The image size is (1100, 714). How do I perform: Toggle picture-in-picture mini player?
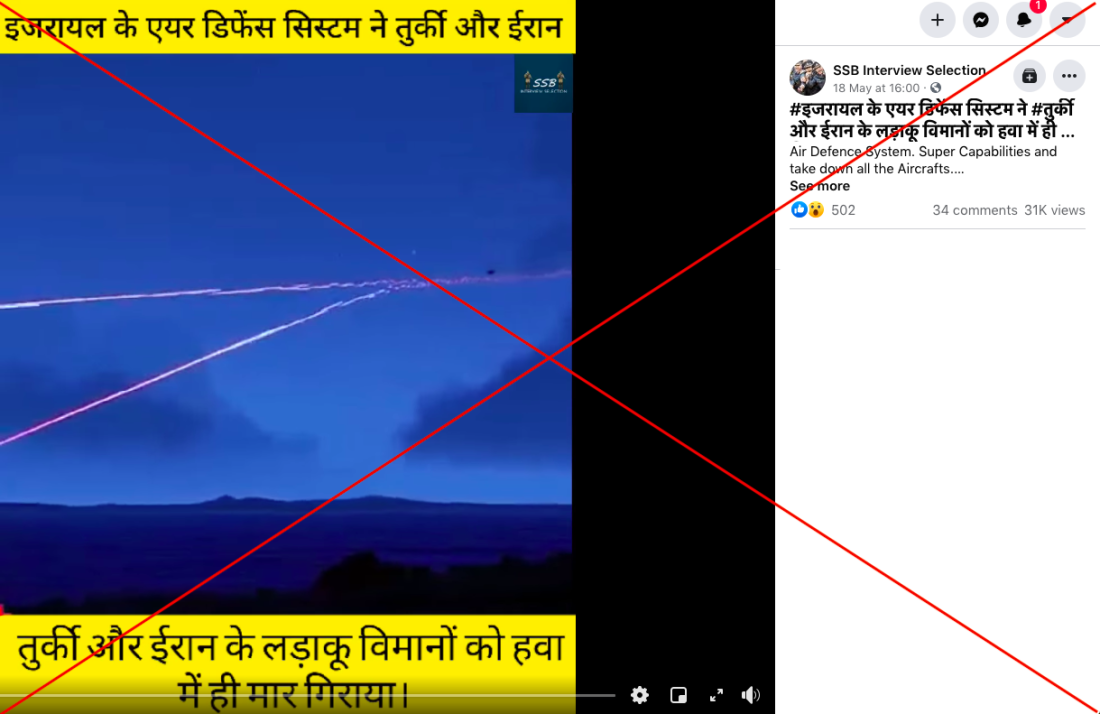(678, 695)
